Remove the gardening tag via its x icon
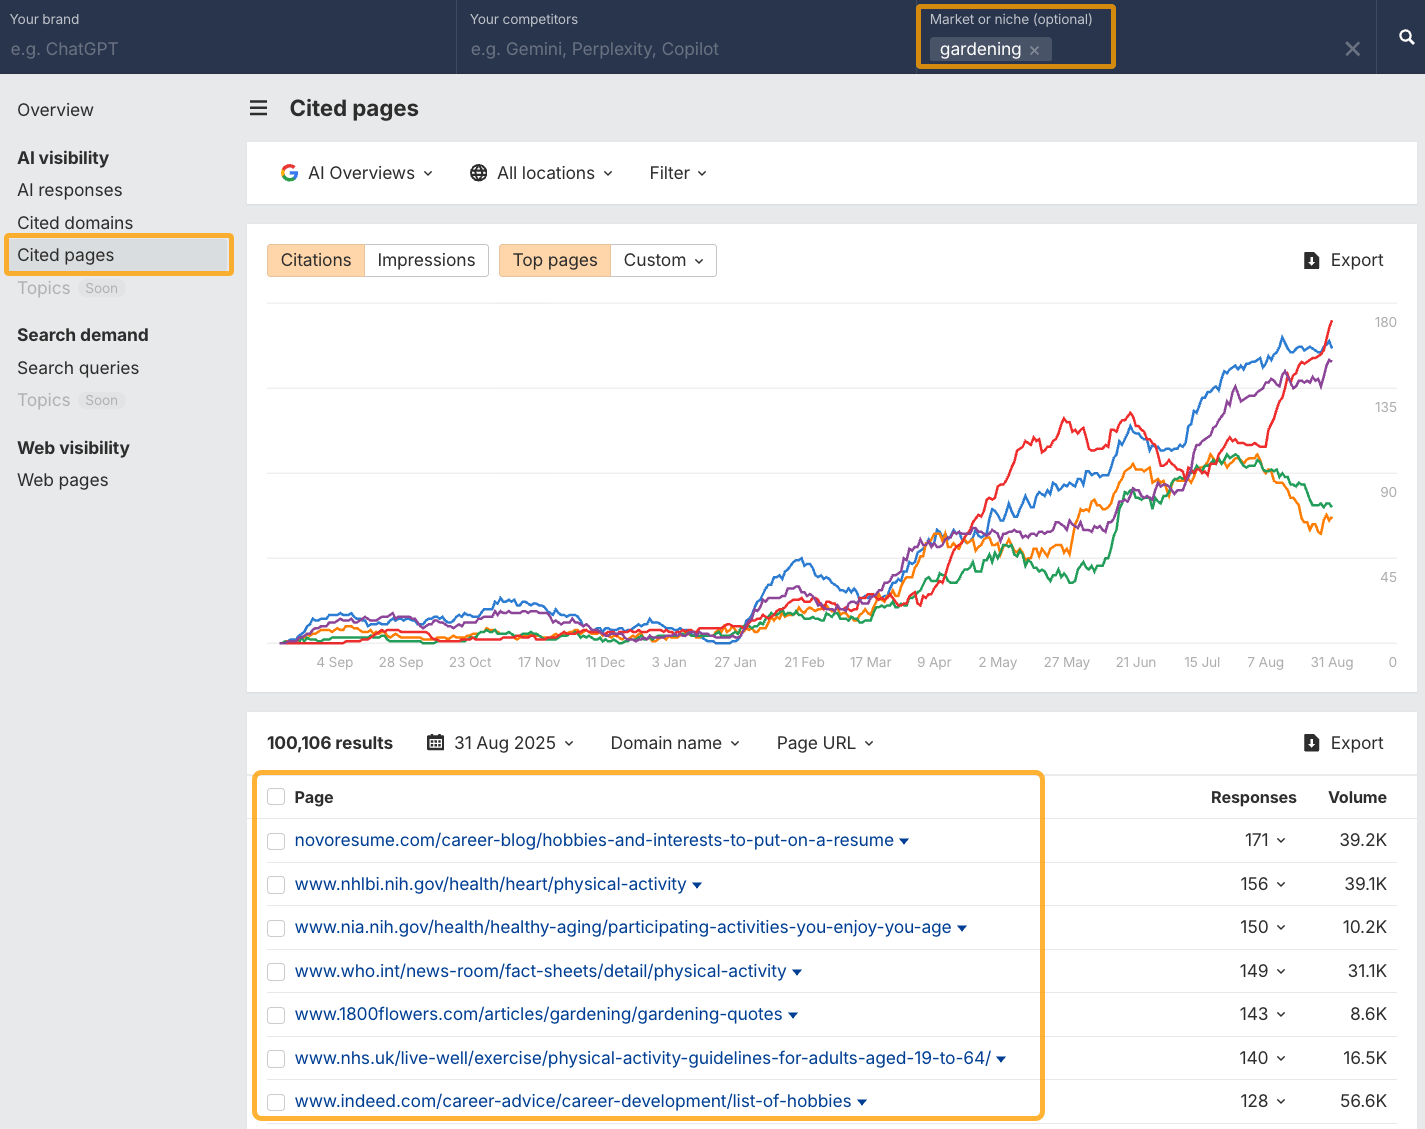 1034,49
